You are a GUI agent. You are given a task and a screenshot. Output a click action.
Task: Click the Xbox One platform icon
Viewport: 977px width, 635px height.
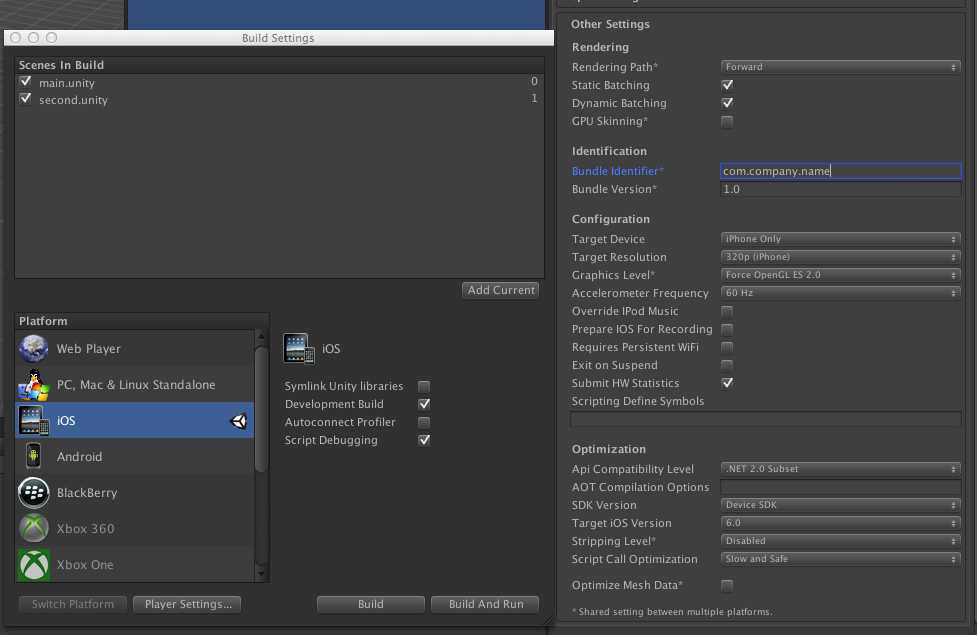click(x=34, y=565)
